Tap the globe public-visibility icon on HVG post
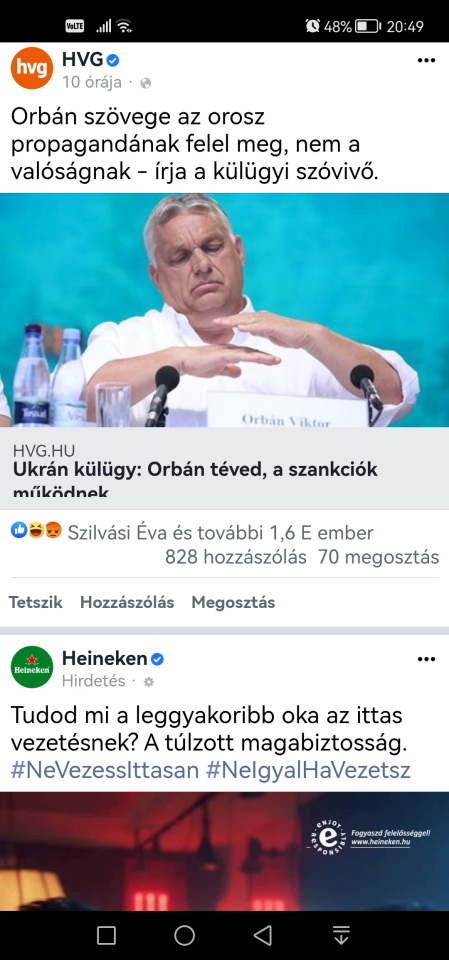Image resolution: width=449 pixels, height=960 pixels. [x=145, y=83]
